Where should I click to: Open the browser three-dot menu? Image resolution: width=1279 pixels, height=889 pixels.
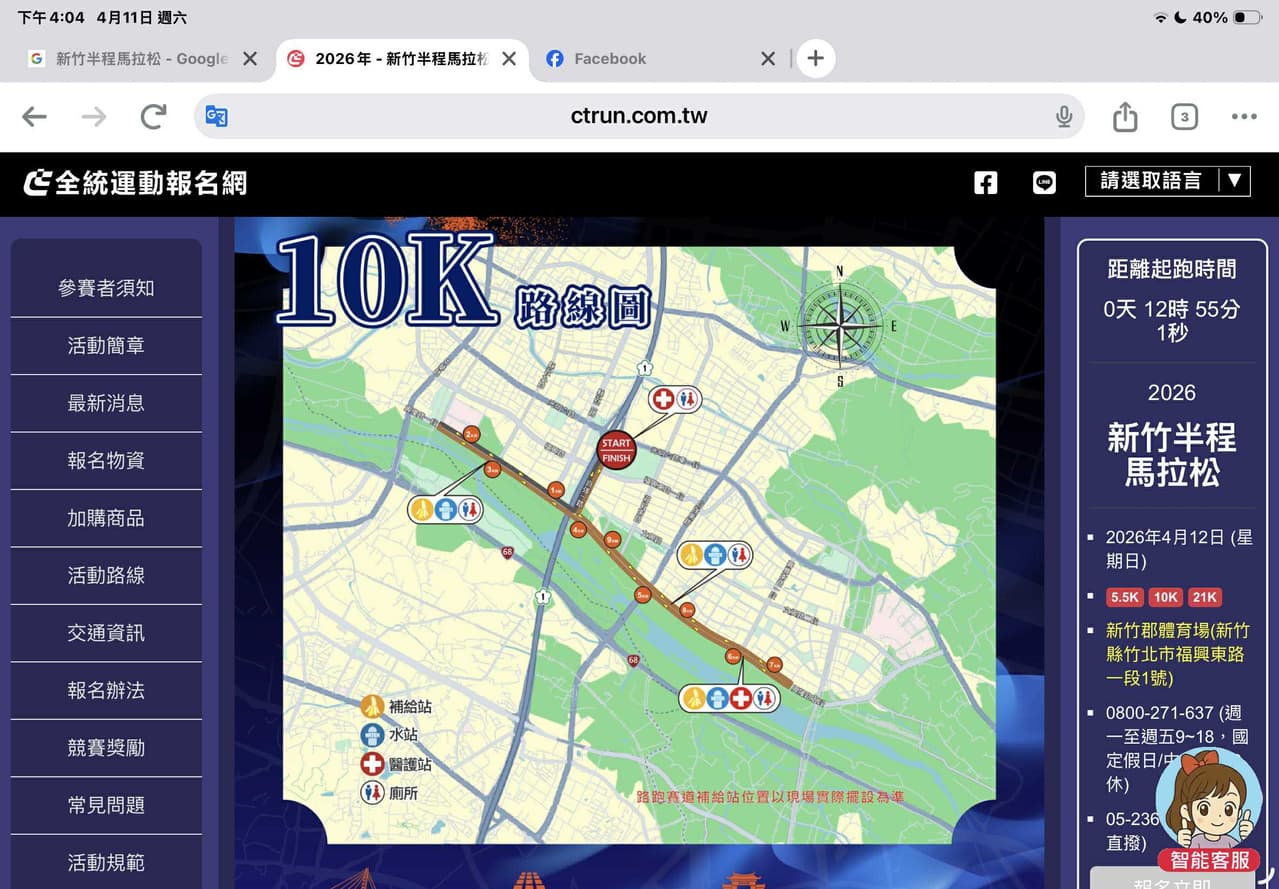coord(1244,117)
